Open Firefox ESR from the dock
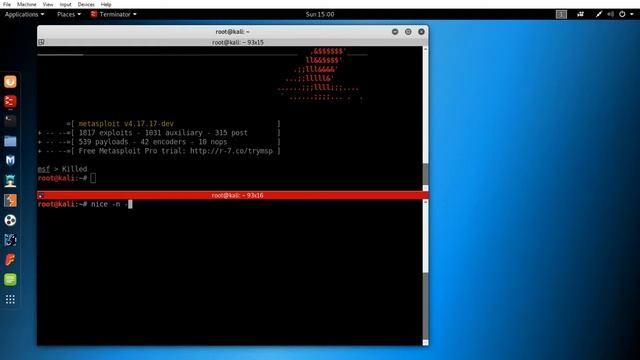The height and width of the screenshot is (360, 640). pyautogui.click(x=10, y=82)
